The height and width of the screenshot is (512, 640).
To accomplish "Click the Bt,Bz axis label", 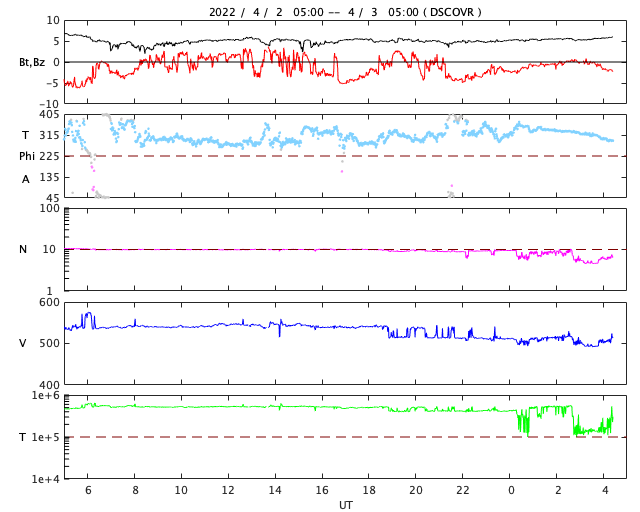I will point(32,62).
